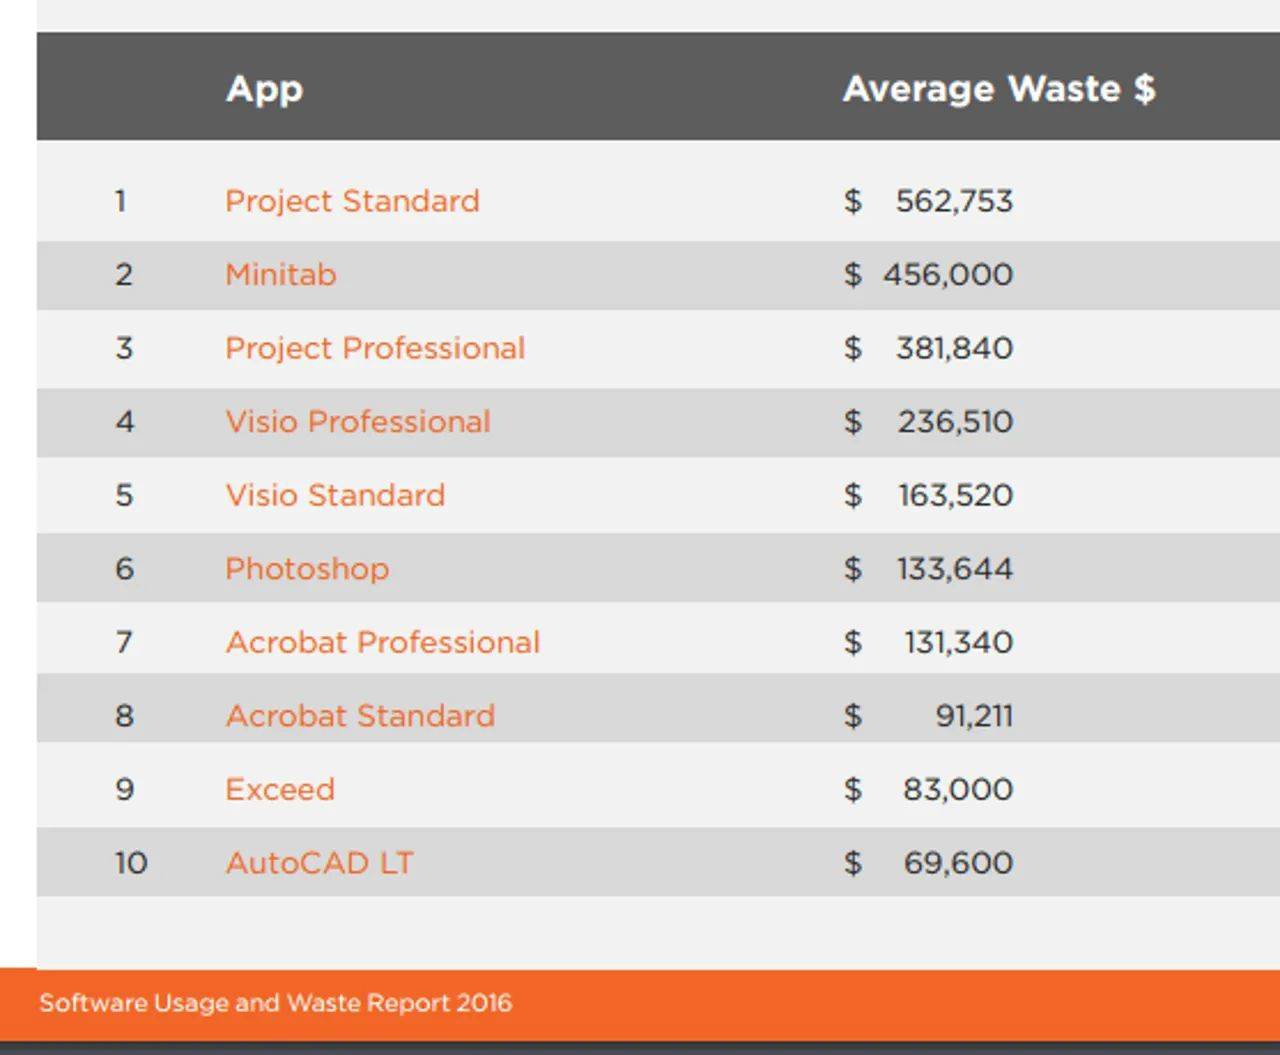Click the 133,644 Photoshop waste figure
Screen dimensions: 1280x1055
954,569
